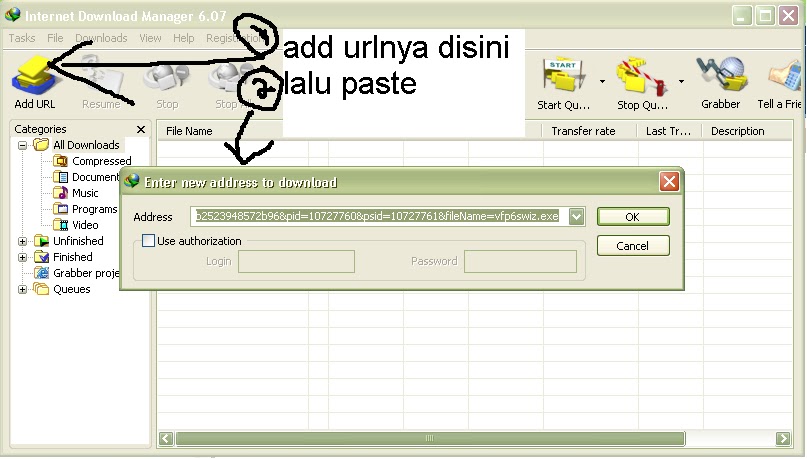Open the Grabber tool
The width and height of the screenshot is (807, 459).
pyautogui.click(x=721, y=82)
